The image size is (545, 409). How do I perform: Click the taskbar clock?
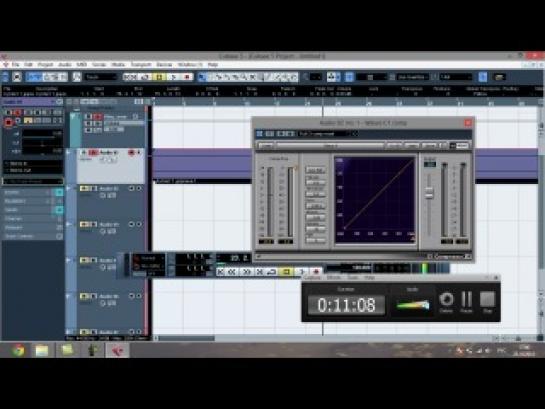pos(524,350)
